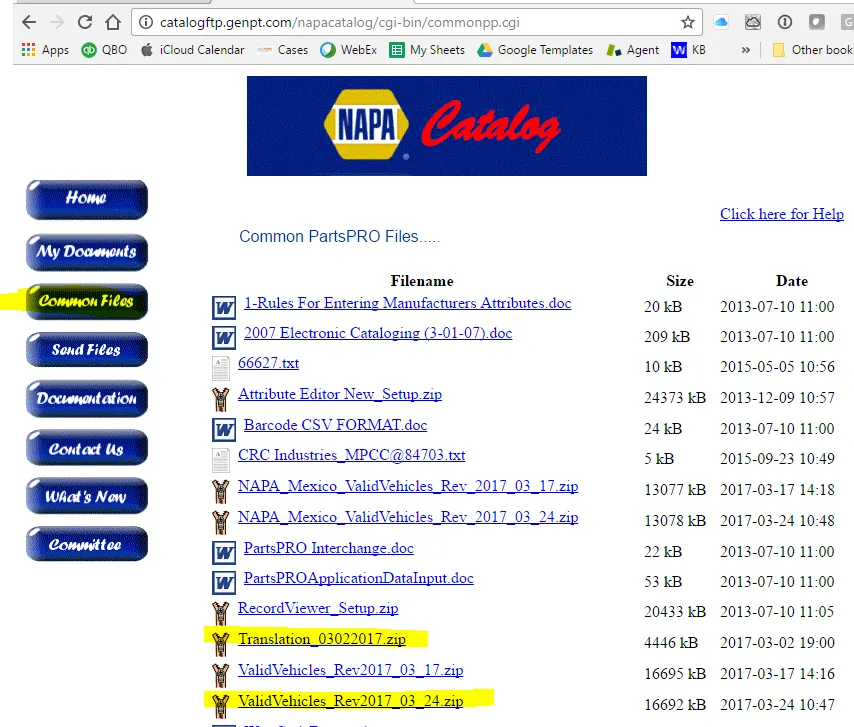Download Attribute Editor New_Setup.zip
Image resolution: width=854 pixels, height=727 pixels.
pos(339,394)
